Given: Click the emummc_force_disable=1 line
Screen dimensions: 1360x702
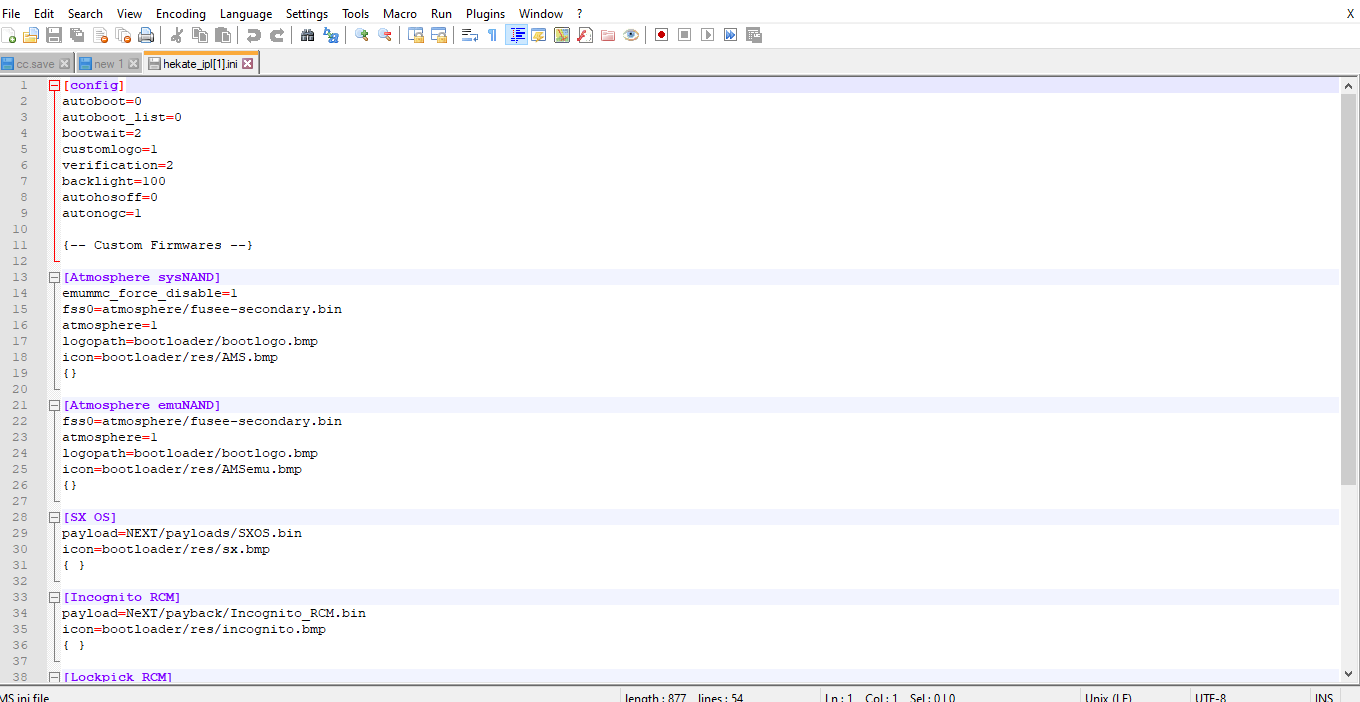Looking at the screenshot, I should click(150, 293).
